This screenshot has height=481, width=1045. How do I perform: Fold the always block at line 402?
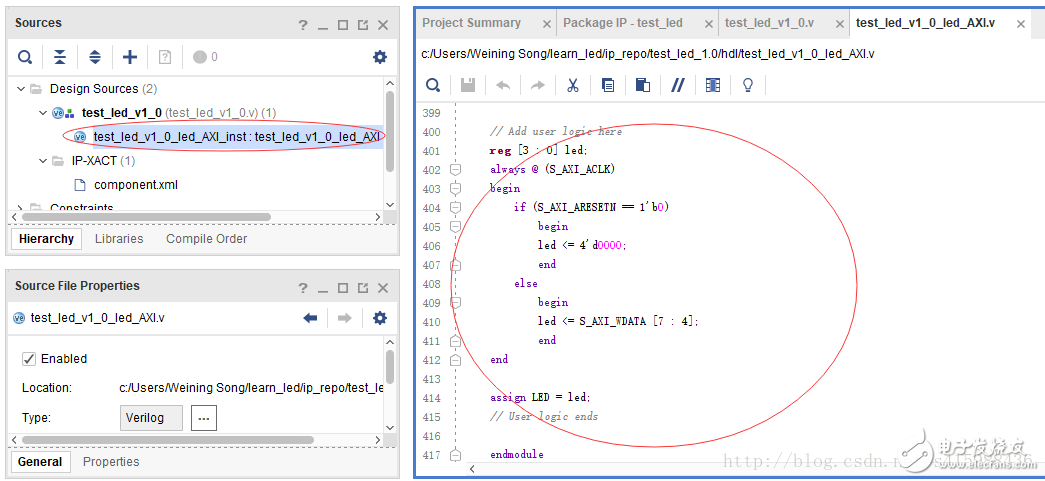455,170
